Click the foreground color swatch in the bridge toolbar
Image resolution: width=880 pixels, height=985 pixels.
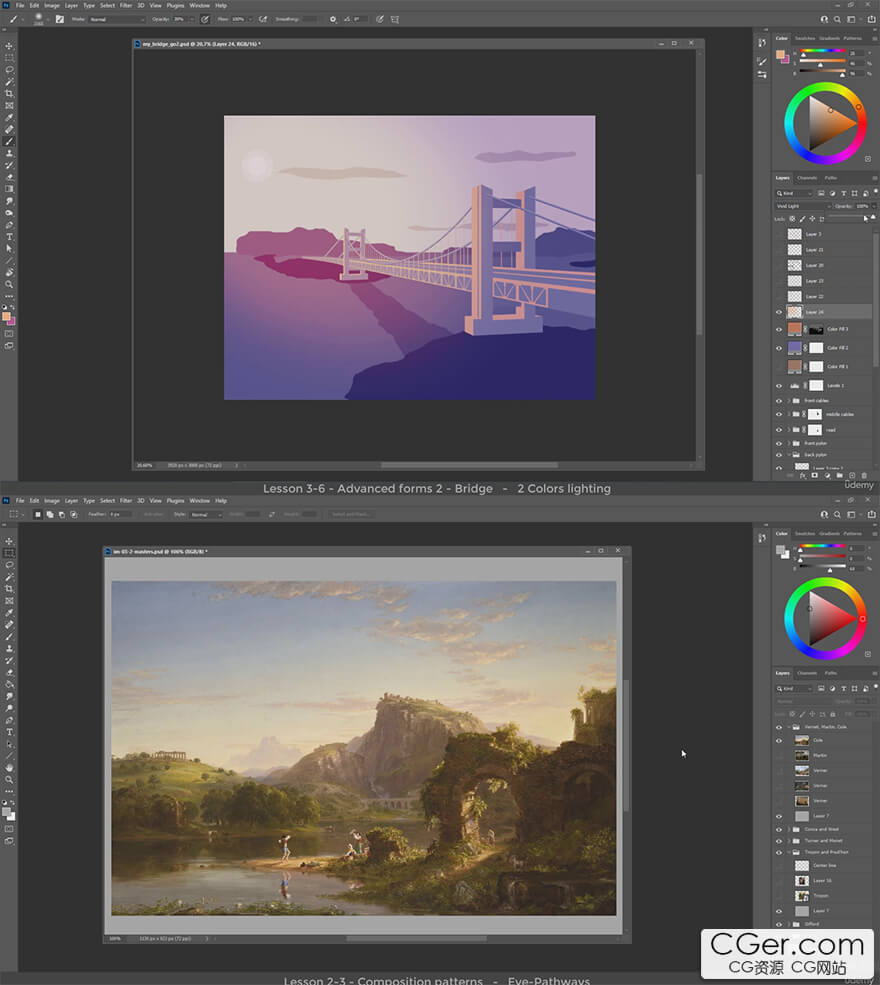tap(6, 317)
